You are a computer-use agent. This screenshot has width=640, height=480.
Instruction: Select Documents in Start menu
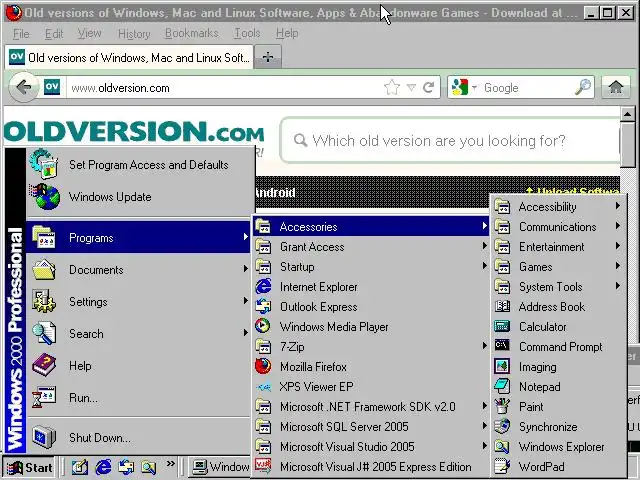(x=138, y=270)
